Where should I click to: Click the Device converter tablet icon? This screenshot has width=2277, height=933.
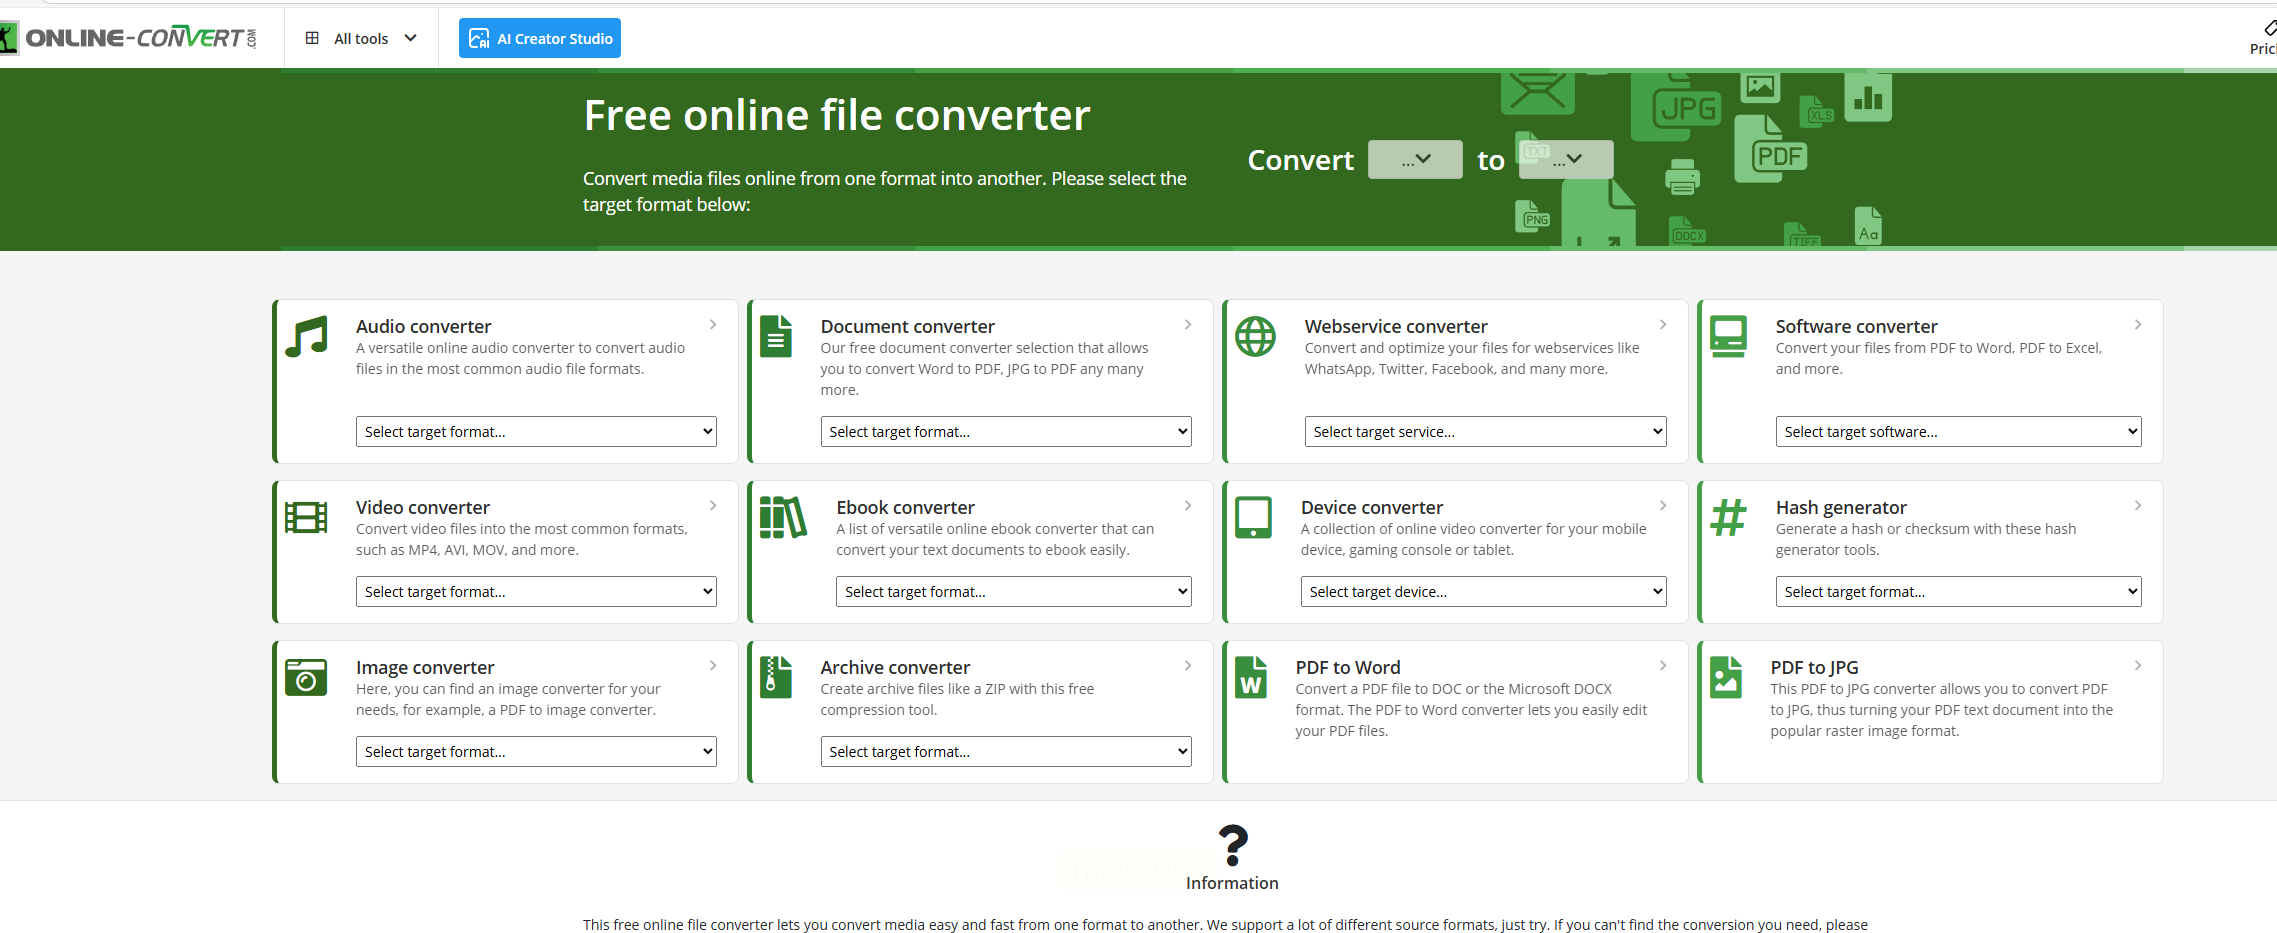click(x=1253, y=518)
